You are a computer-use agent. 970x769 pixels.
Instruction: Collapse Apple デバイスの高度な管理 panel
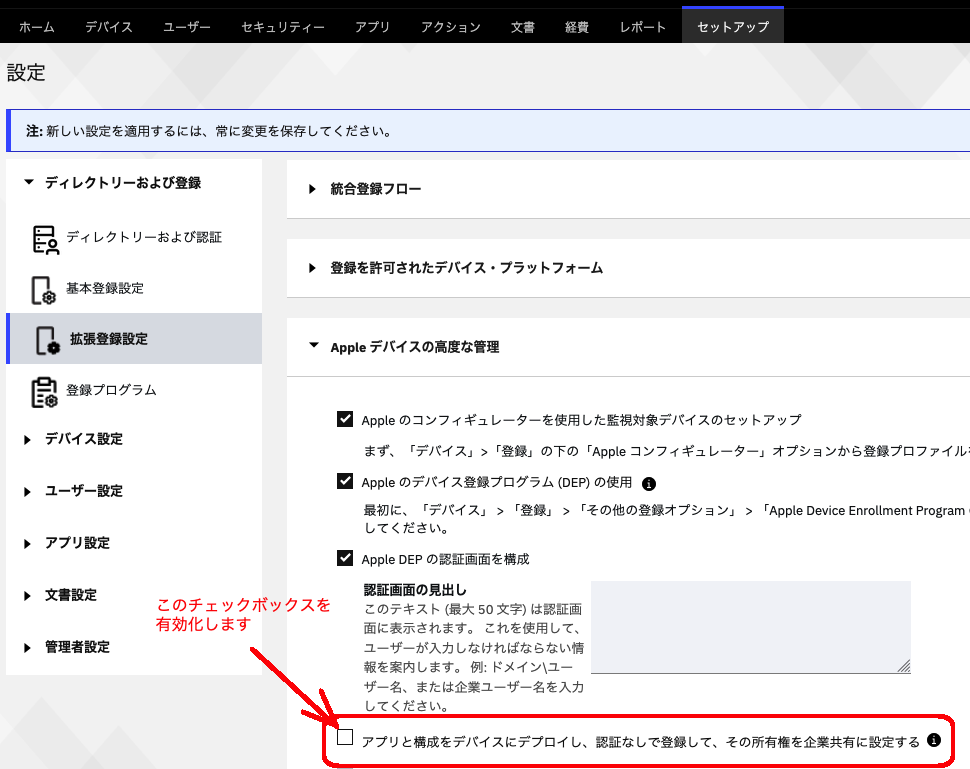(314, 345)
